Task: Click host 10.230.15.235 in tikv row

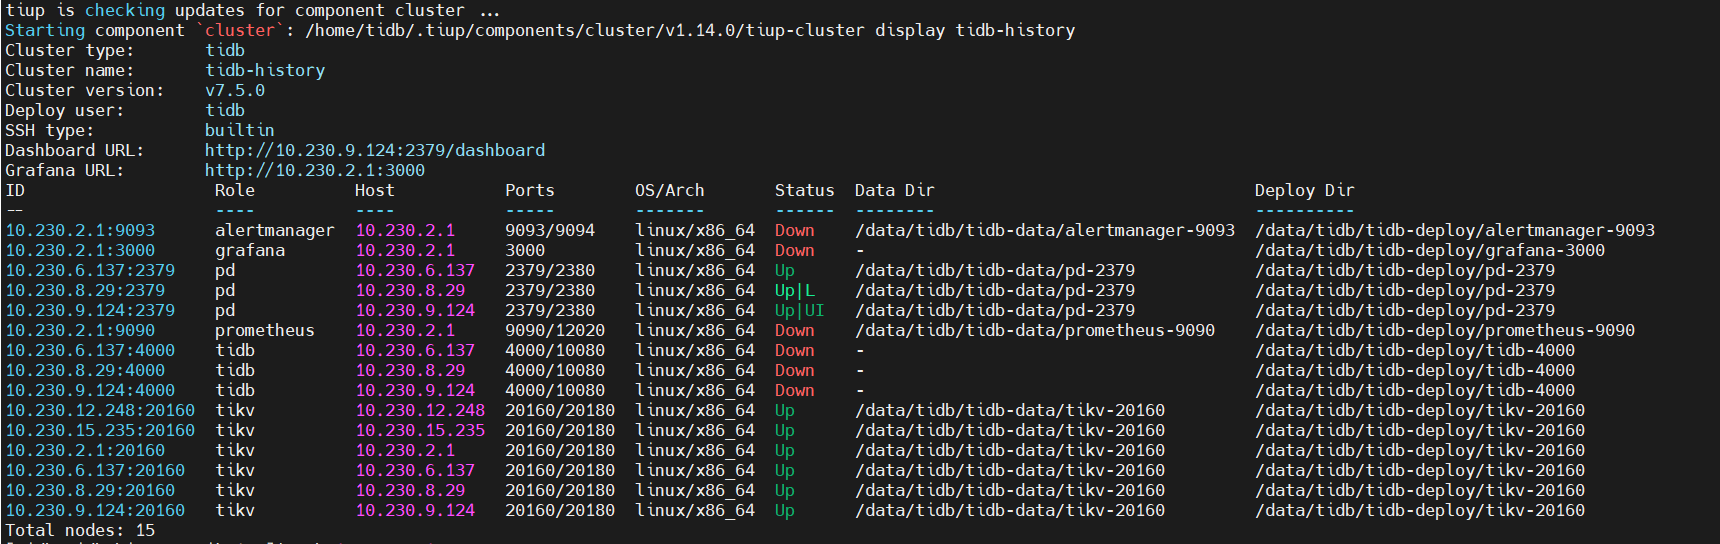Action: tap(420, 430)
